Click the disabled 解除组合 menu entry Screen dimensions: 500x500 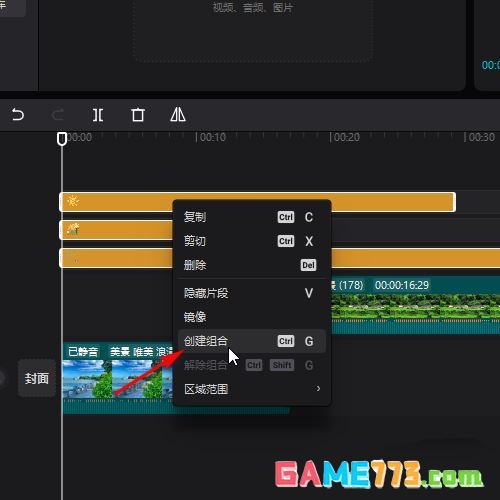(x=252, y=365)
